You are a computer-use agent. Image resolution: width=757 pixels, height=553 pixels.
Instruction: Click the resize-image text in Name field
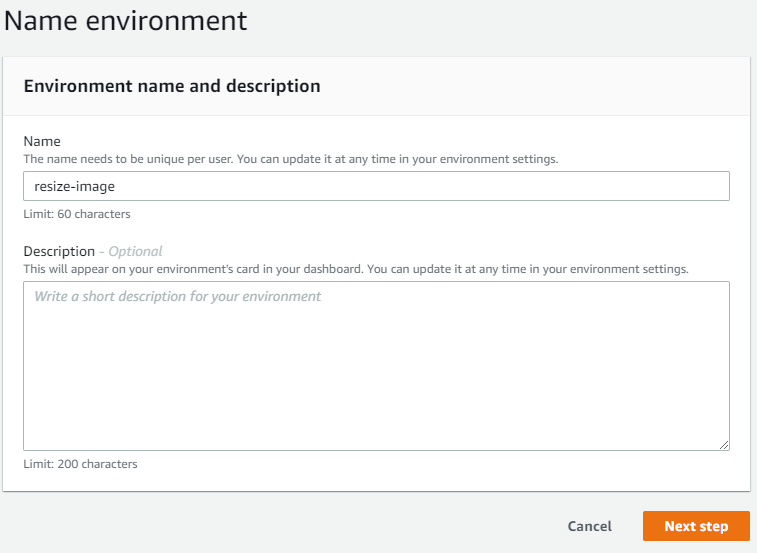click(75, 186)
